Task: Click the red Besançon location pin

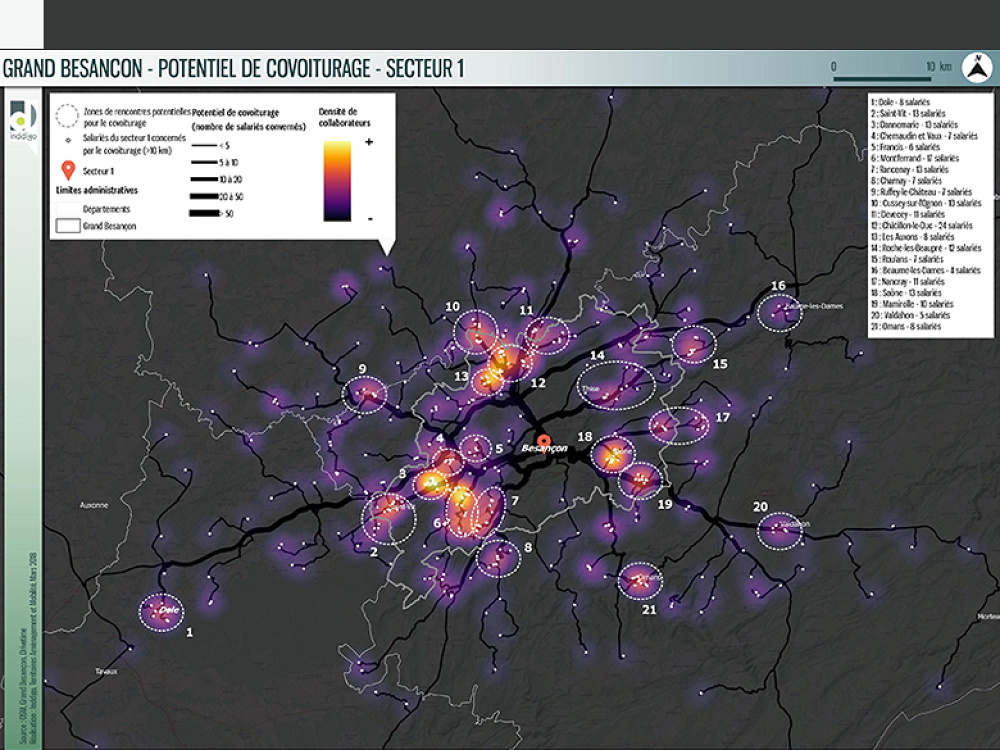Action: coord(544,443)
